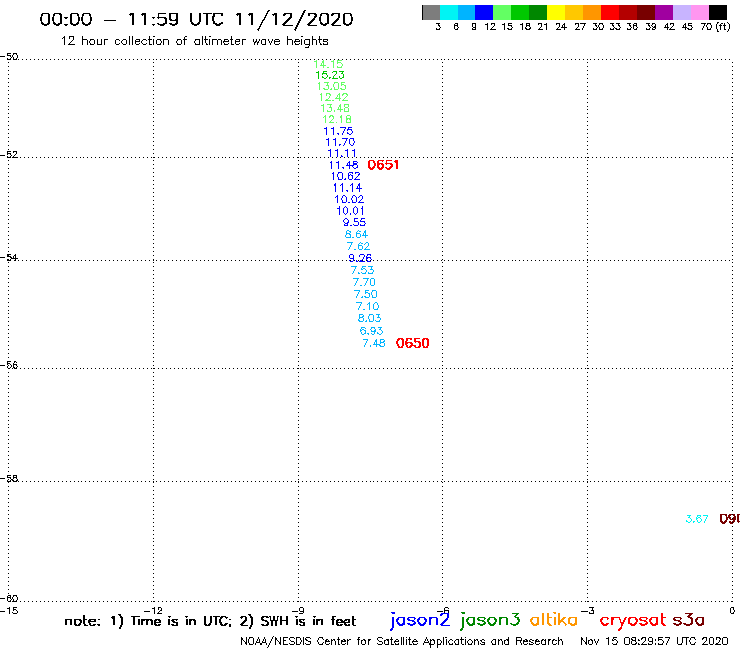Image resolution: width=740 pixels, height=650 pixels.
Task: Click the -54 latitude axis label
Action: tap(9, 258)
